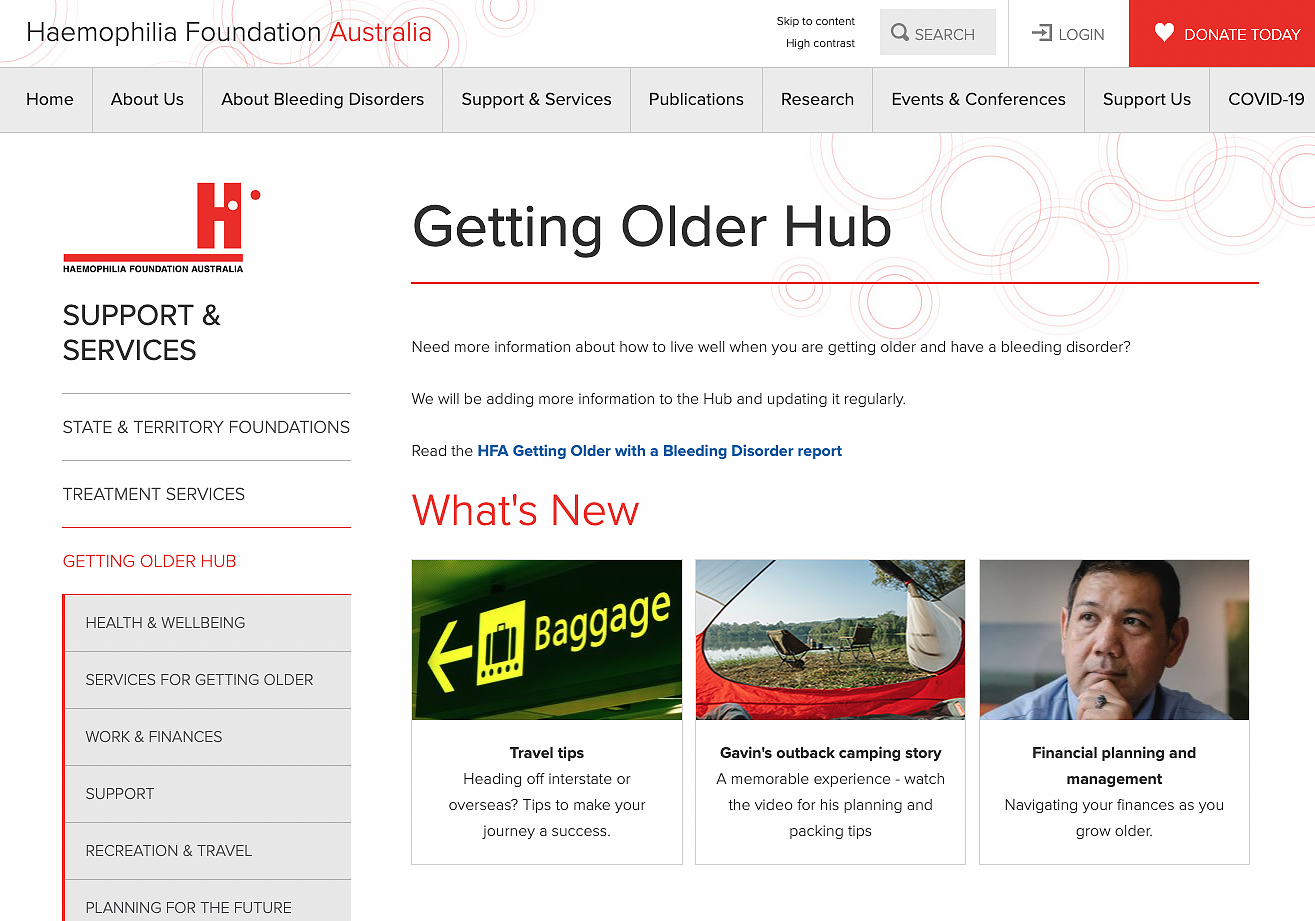This screenshot has height=921, width=1315.
Task: Expand the Events & Conferences menu
Action: (978, 99)
